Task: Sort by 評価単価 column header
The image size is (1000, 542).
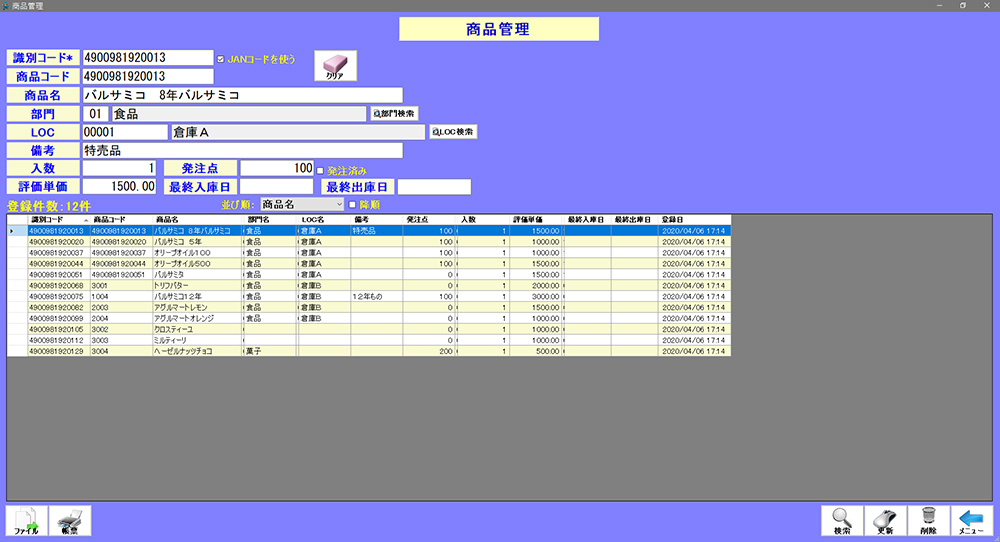Action: point(536,219)
